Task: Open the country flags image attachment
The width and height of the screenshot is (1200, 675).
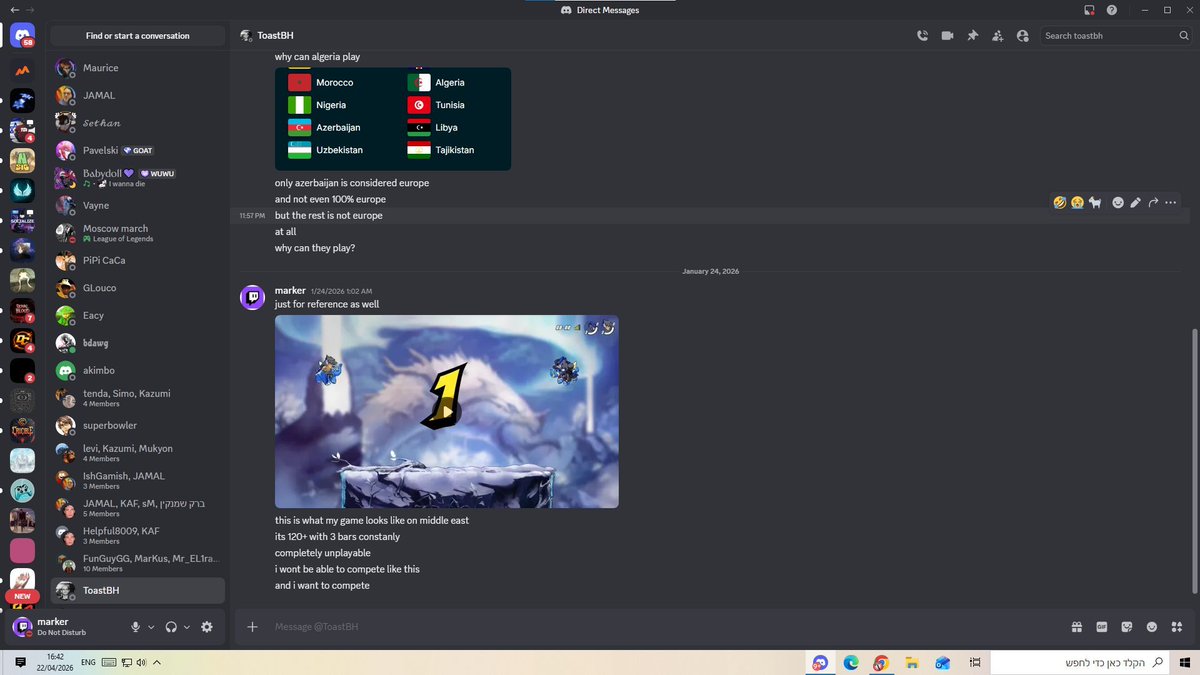Action: (393, 119)
